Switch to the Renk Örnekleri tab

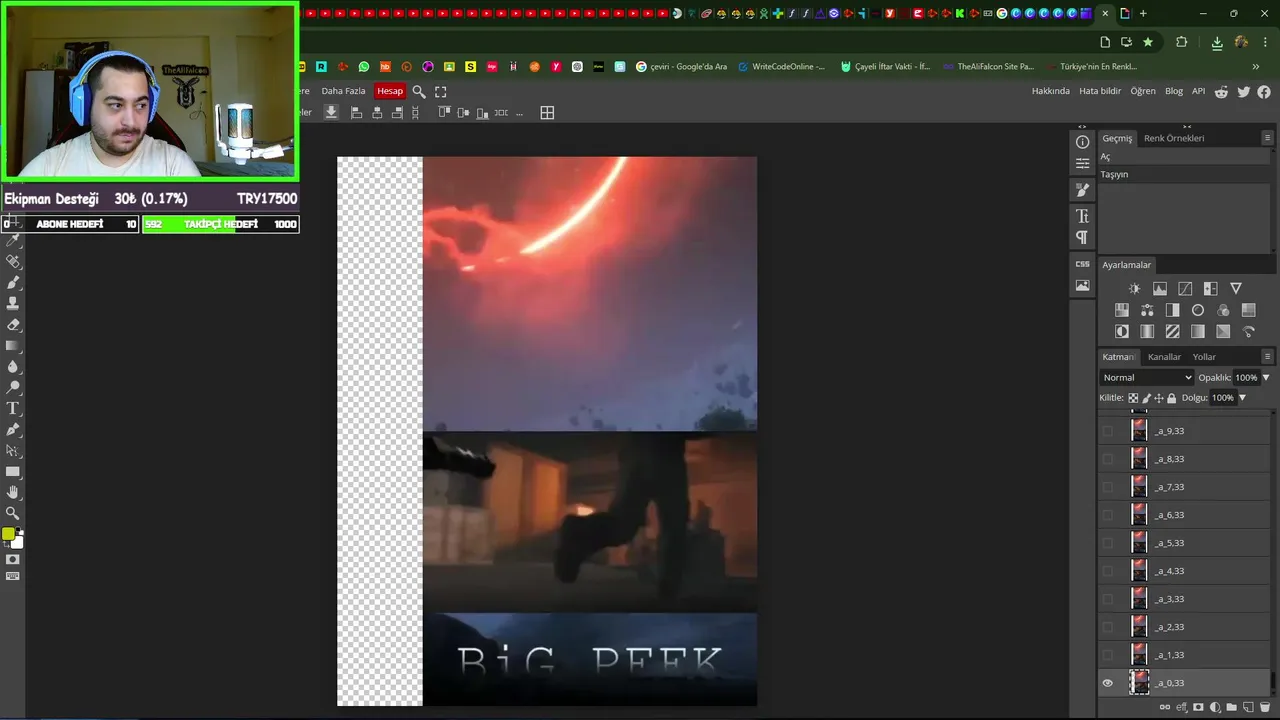coord(1174,138)
